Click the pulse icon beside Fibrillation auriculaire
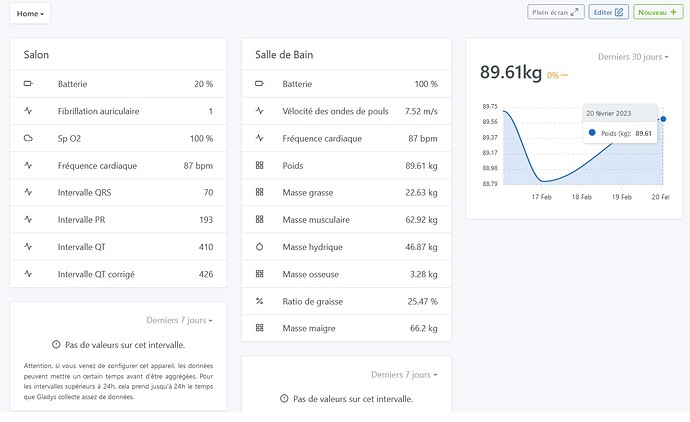This screenshot has width=690, height=422. [x=28, y=111]
